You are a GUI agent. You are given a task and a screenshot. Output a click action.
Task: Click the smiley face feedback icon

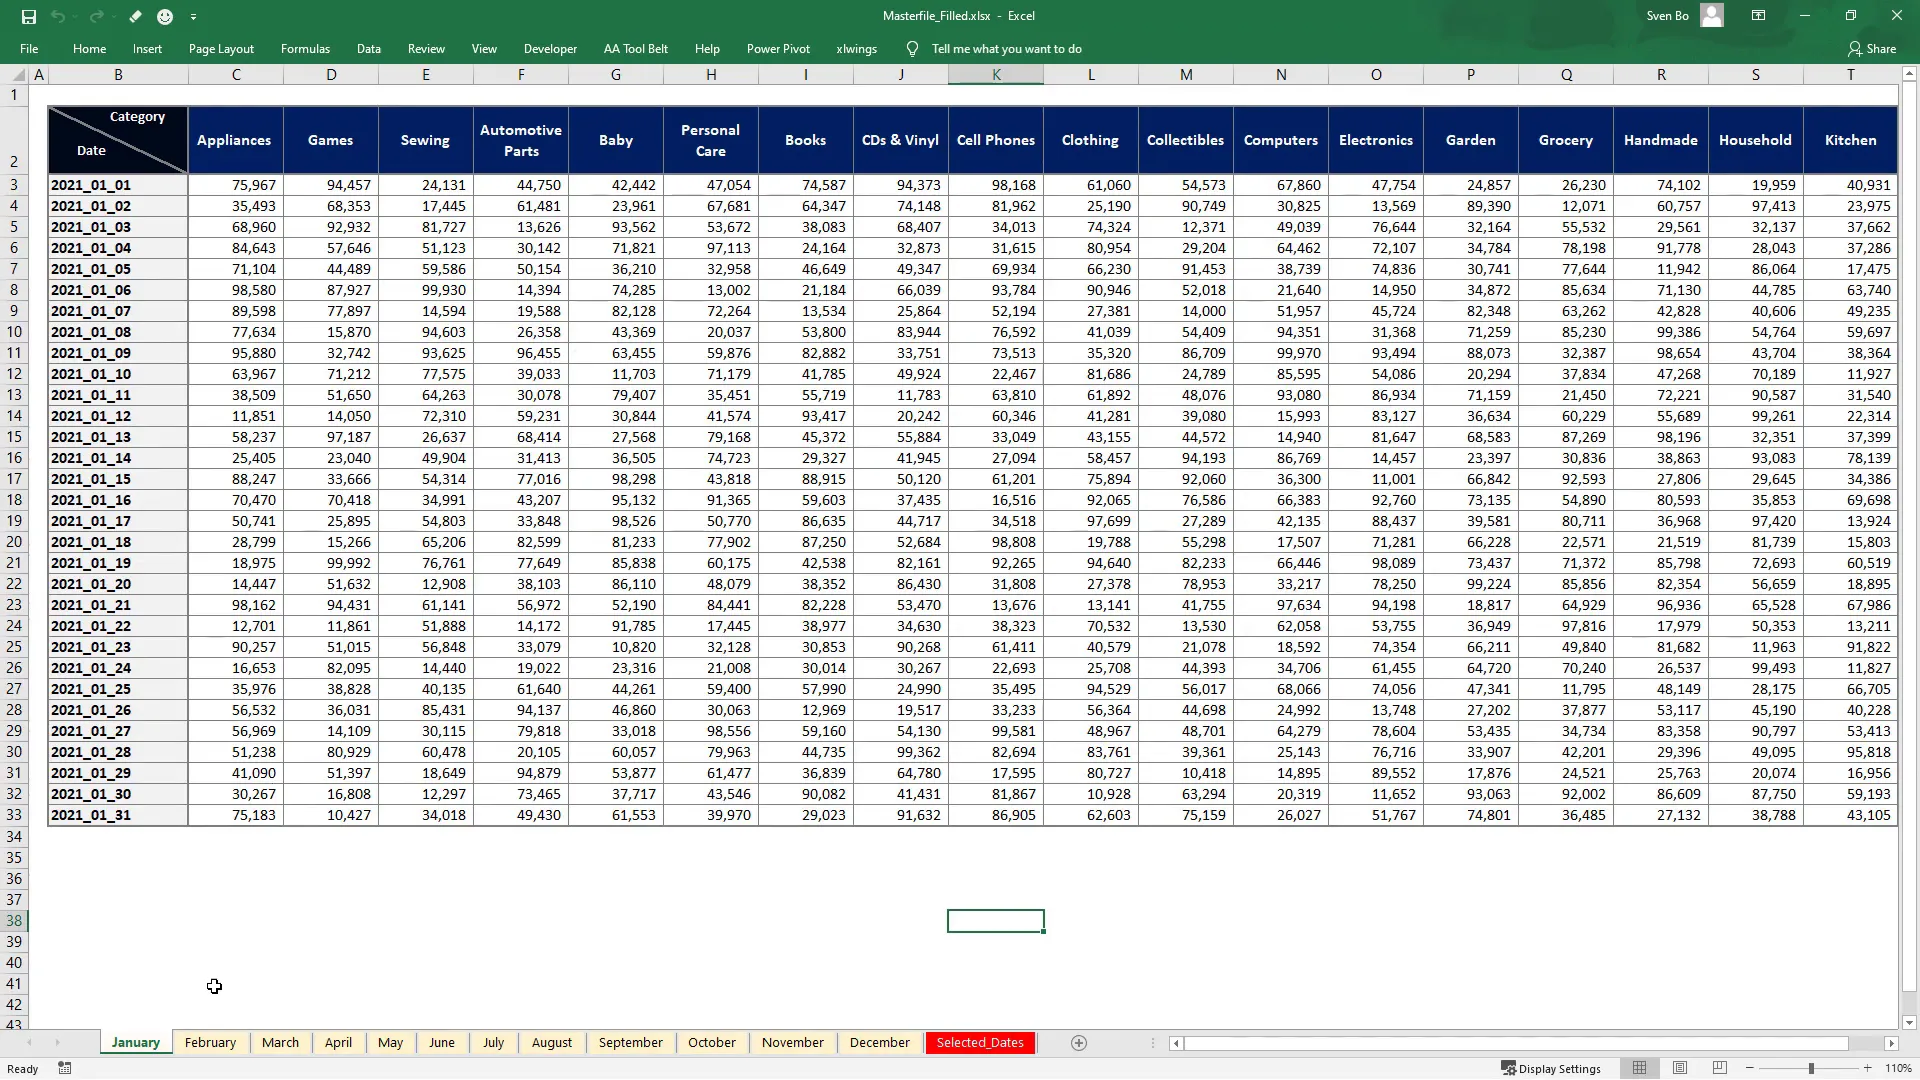(165, 16)
